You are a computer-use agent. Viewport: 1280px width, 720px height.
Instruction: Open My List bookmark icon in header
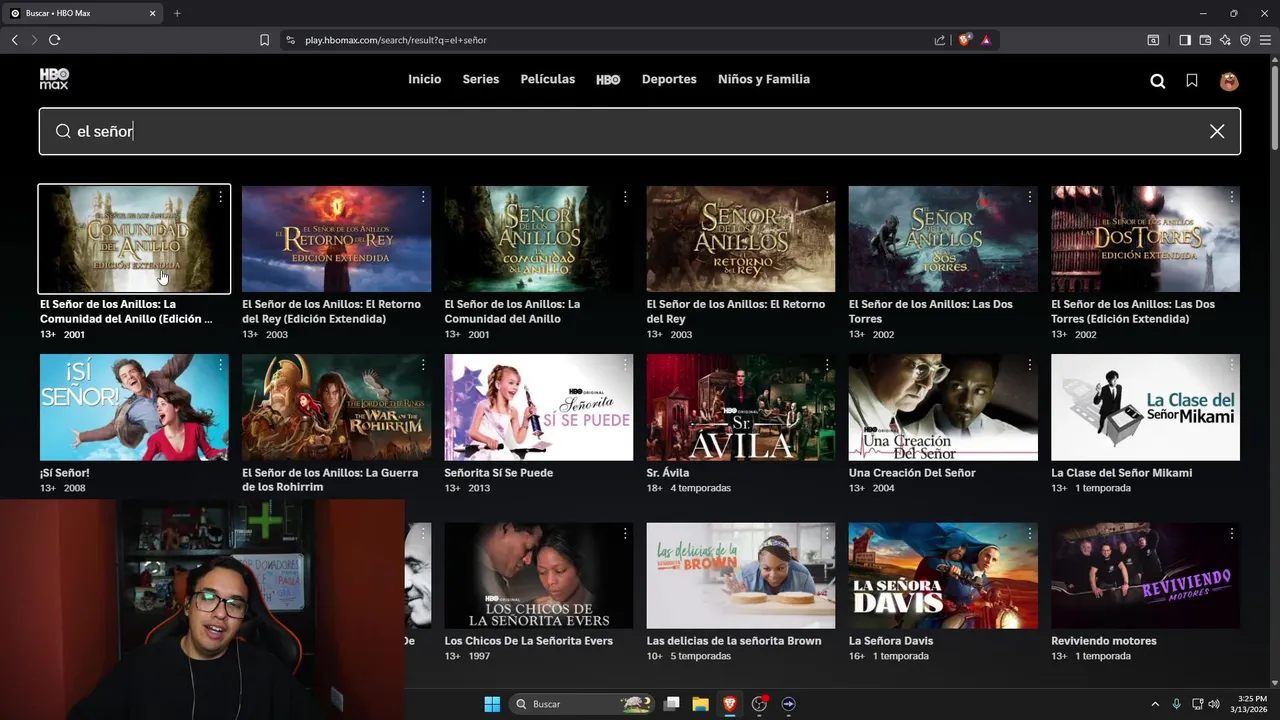[x=1192, y=81]
